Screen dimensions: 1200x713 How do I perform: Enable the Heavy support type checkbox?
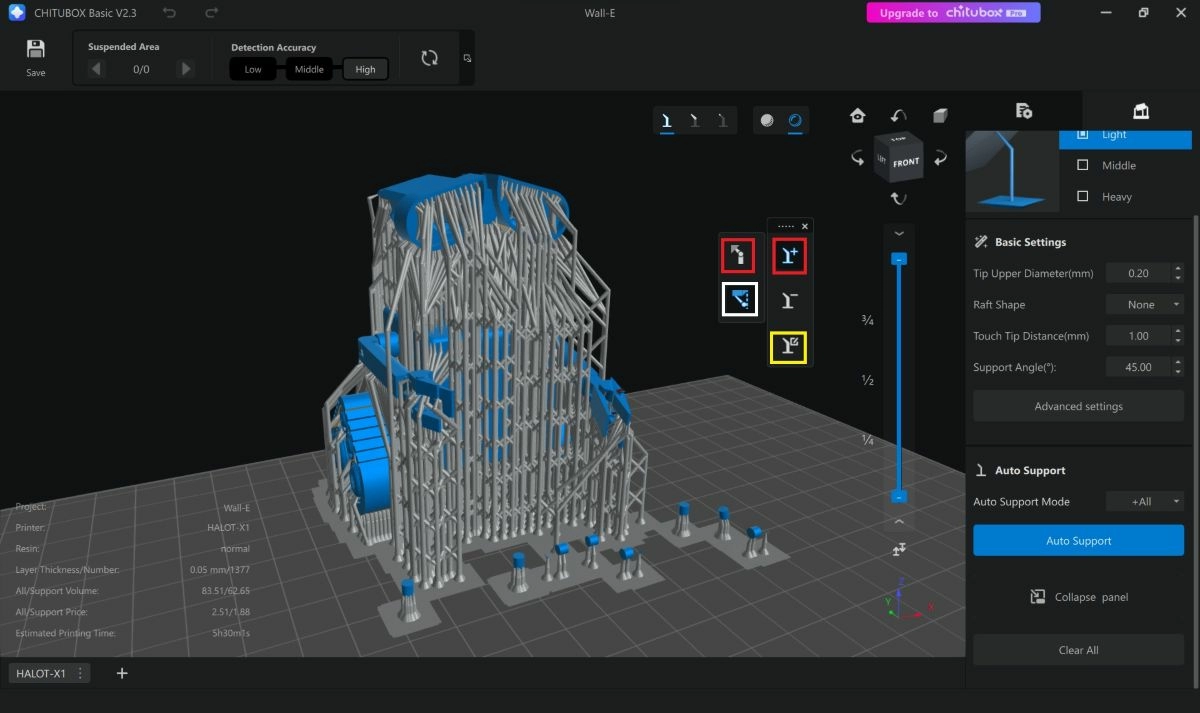click(1082, 197)
